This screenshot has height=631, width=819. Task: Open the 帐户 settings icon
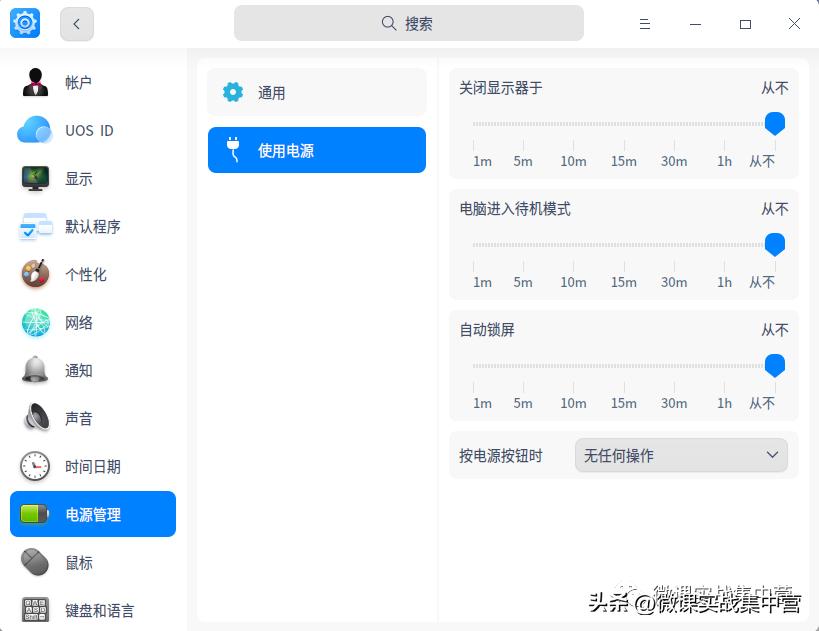pos(36,82)
